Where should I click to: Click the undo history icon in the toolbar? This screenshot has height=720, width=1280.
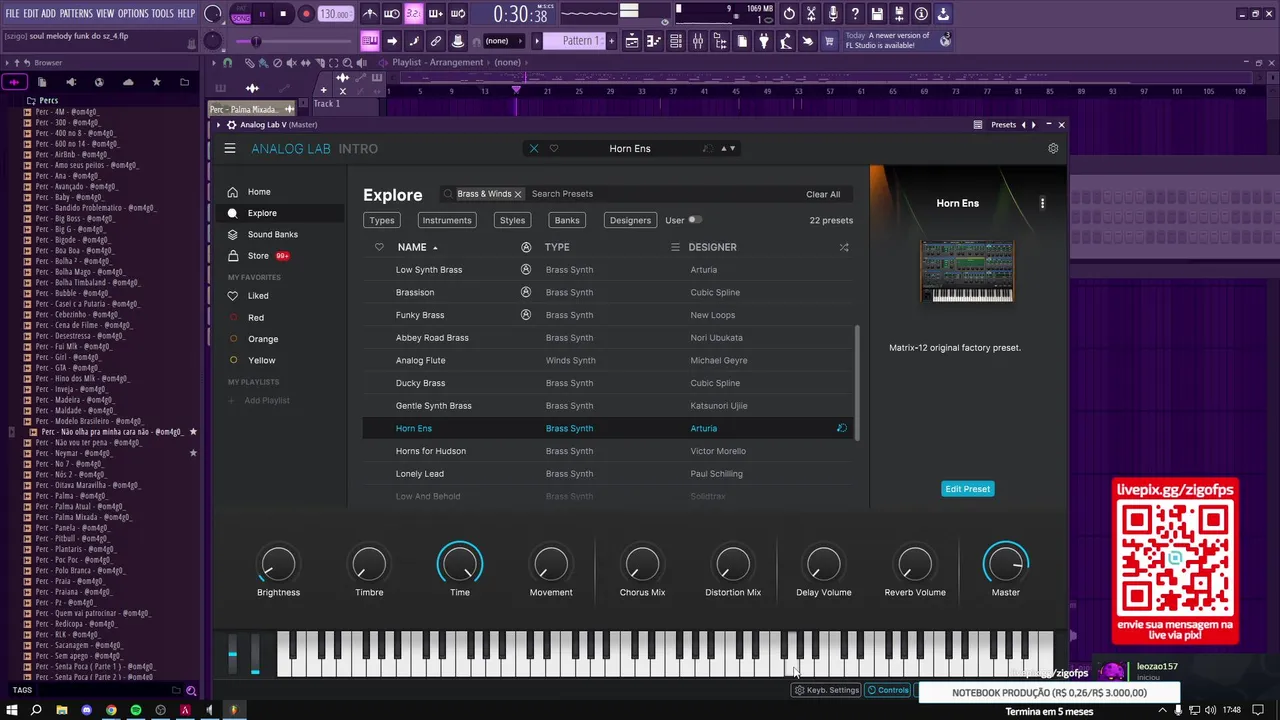pyautogui.click(x=789, y=14)
